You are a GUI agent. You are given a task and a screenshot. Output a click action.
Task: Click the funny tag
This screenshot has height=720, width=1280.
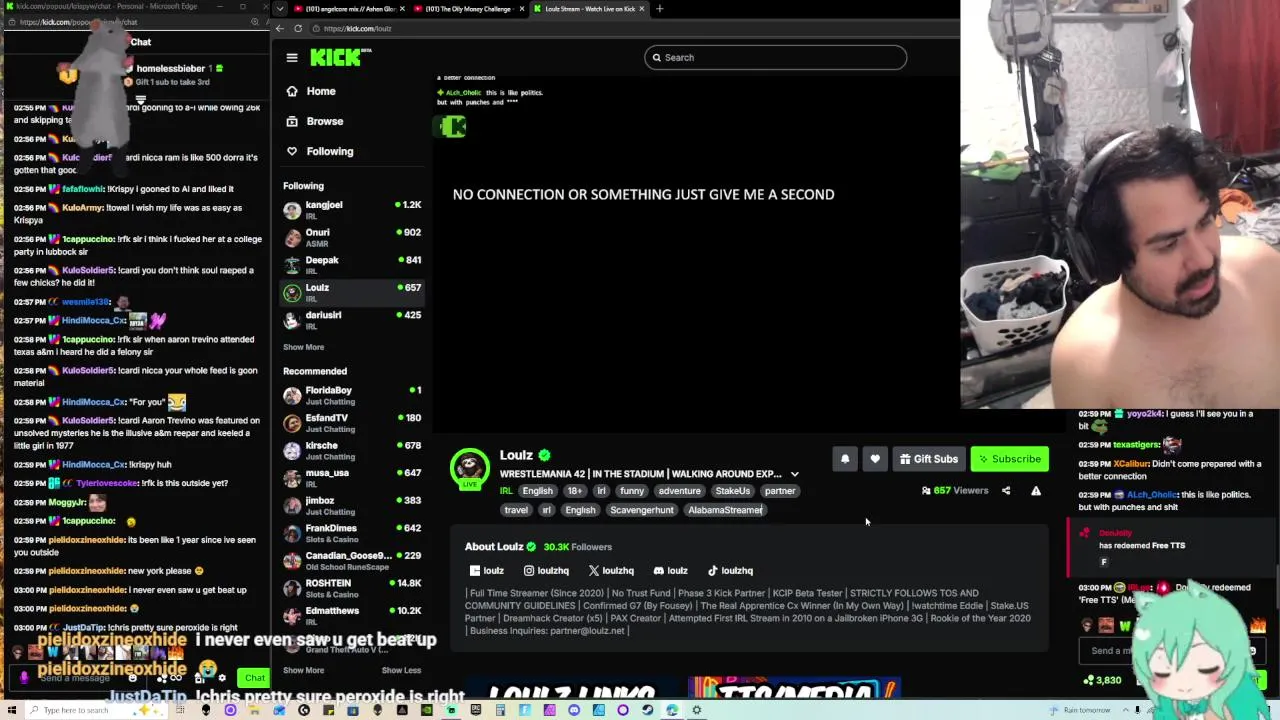[632, 491]
